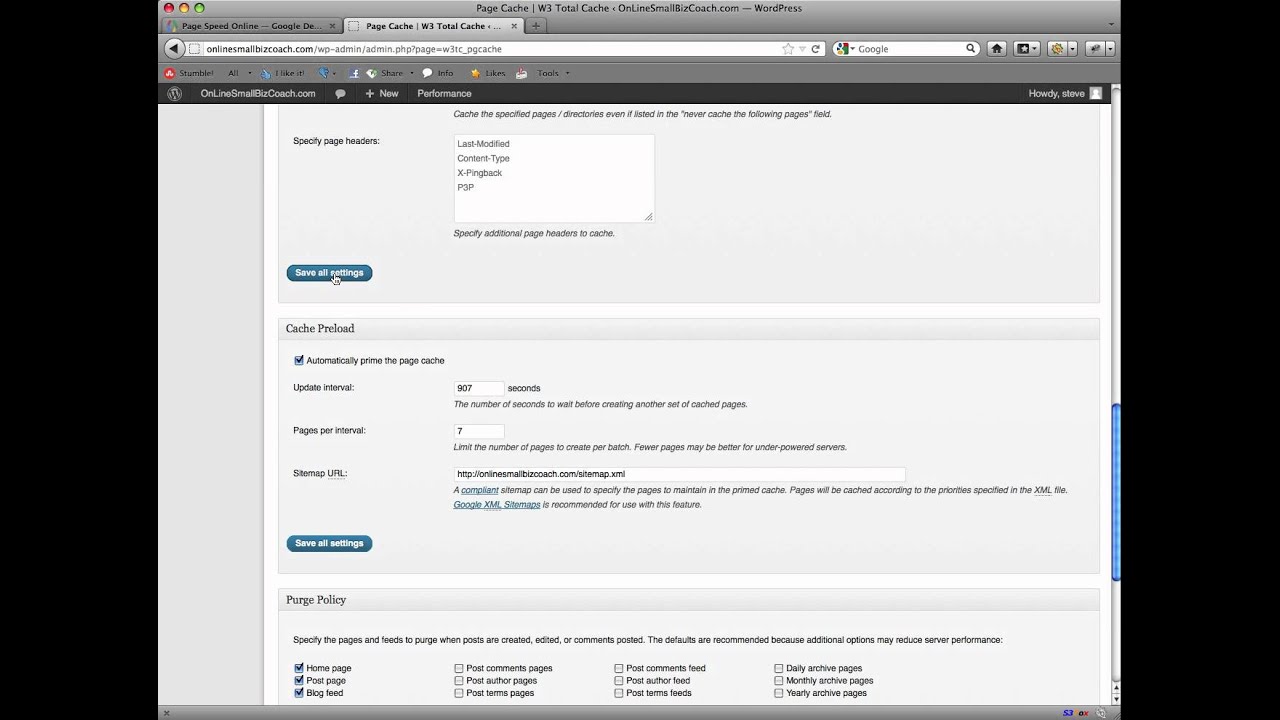Click the mail icon next to Likes
Image resolution: width=1280 pixels, height=720 pixels.
[x=521, y=73]
